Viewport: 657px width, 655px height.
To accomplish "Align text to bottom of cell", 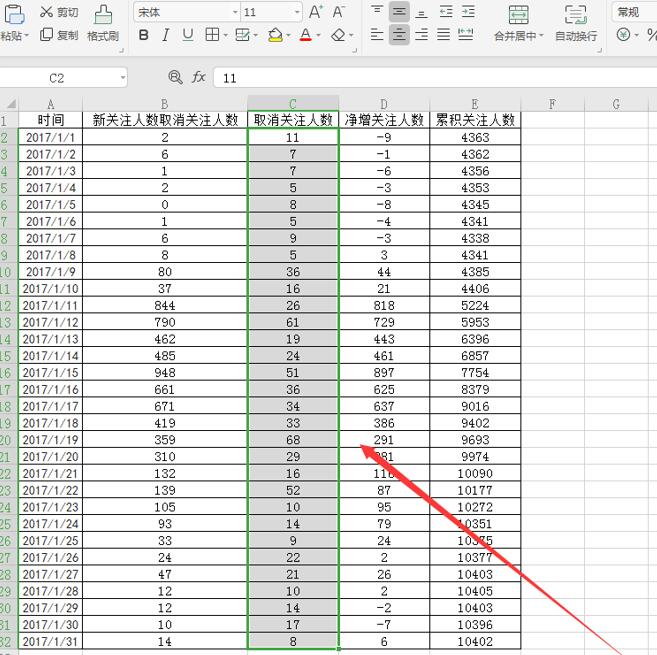I will coord(422,12).
